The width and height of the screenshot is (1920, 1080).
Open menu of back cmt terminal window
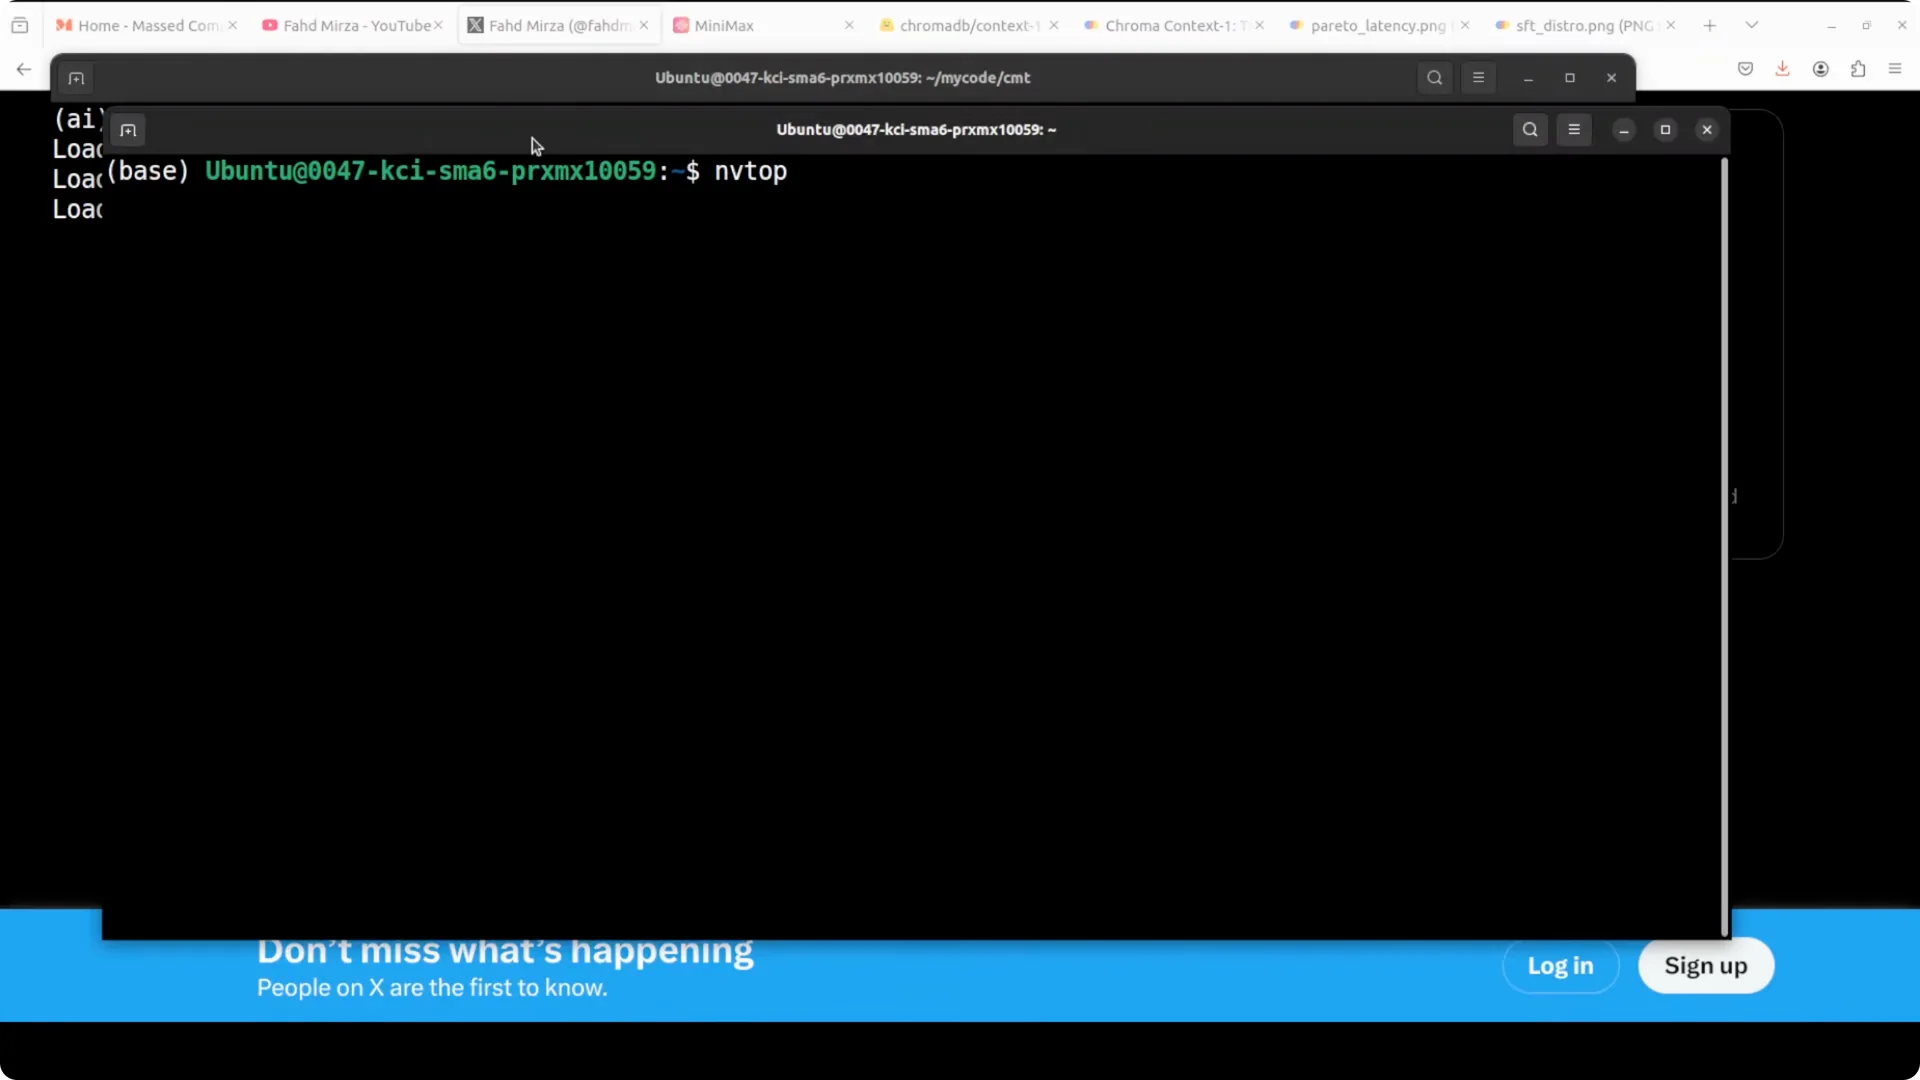1478,78
